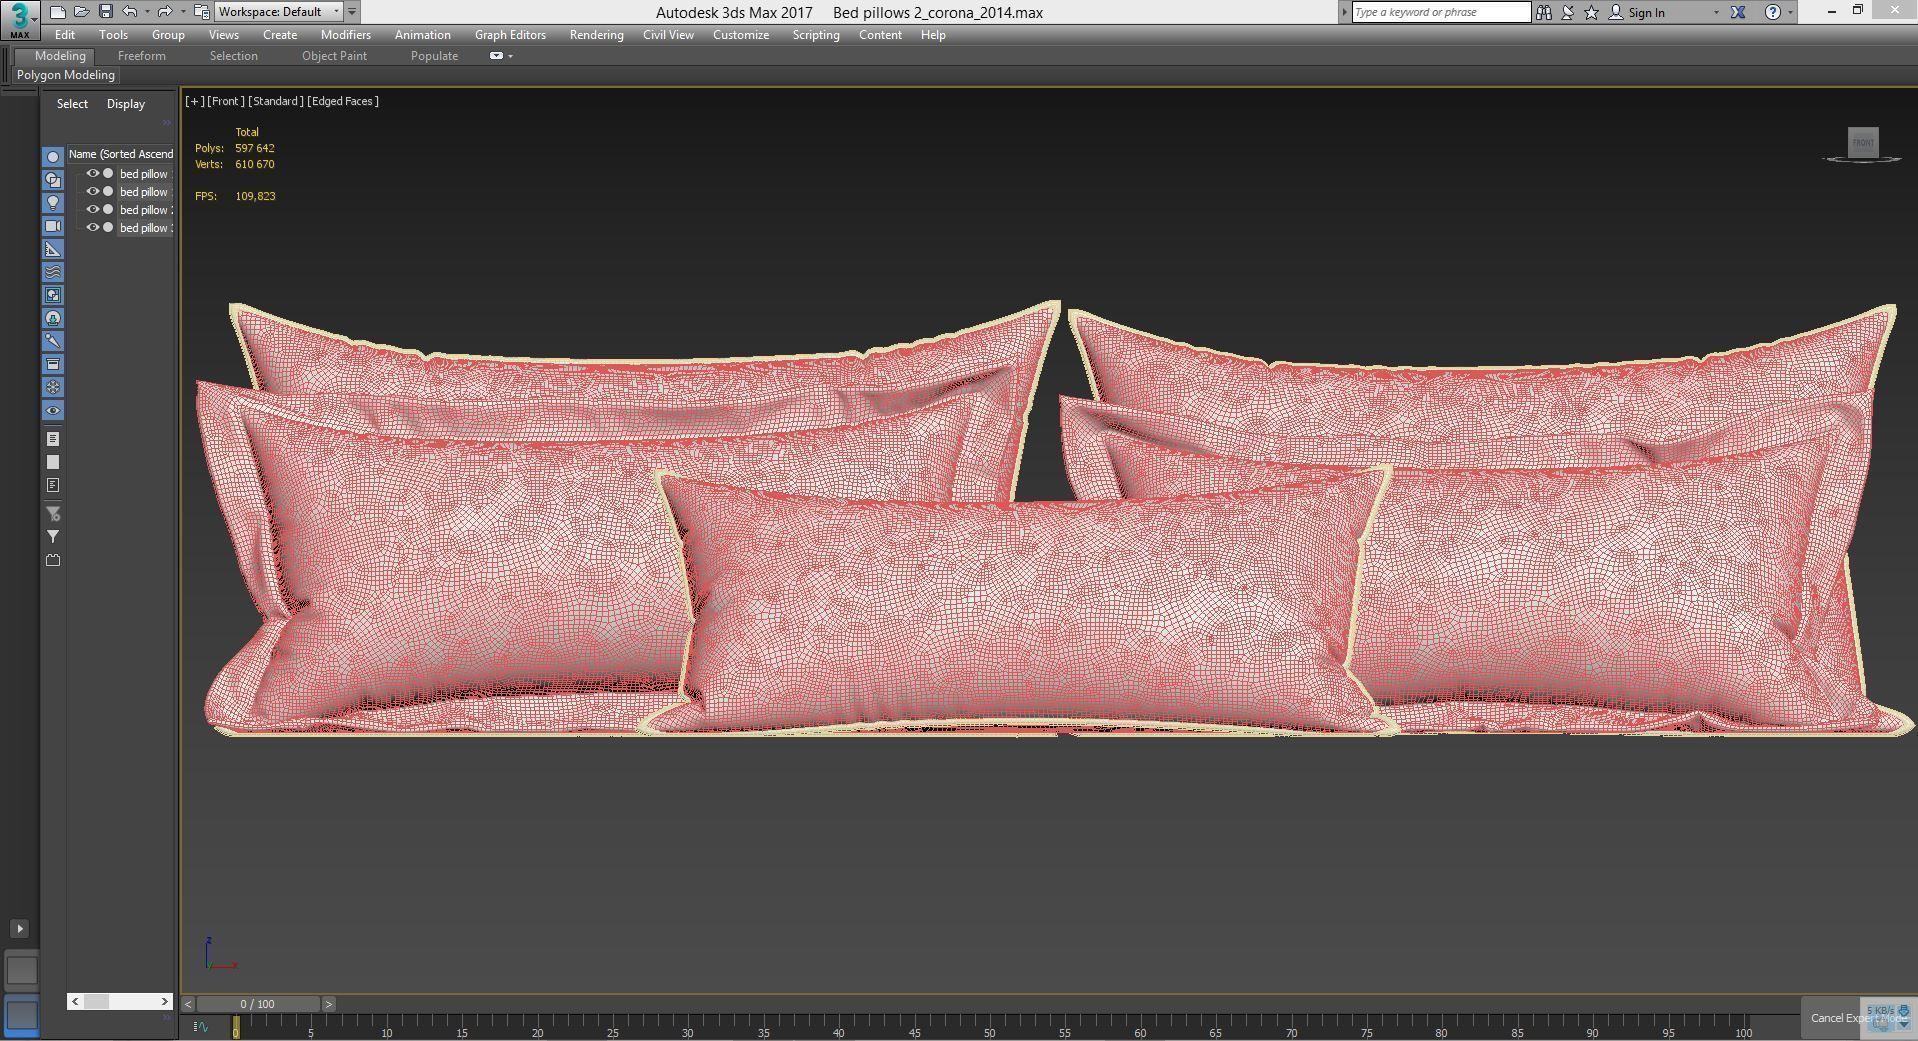Open the [Standard] viewport shading menu
The width and height of the screenshot is (1918, 1041).
point(276,101)
